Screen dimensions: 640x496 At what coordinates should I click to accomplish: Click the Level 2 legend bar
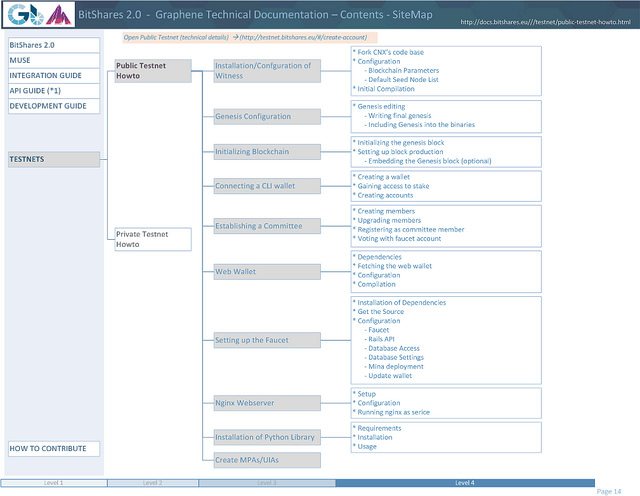(153, 483)
